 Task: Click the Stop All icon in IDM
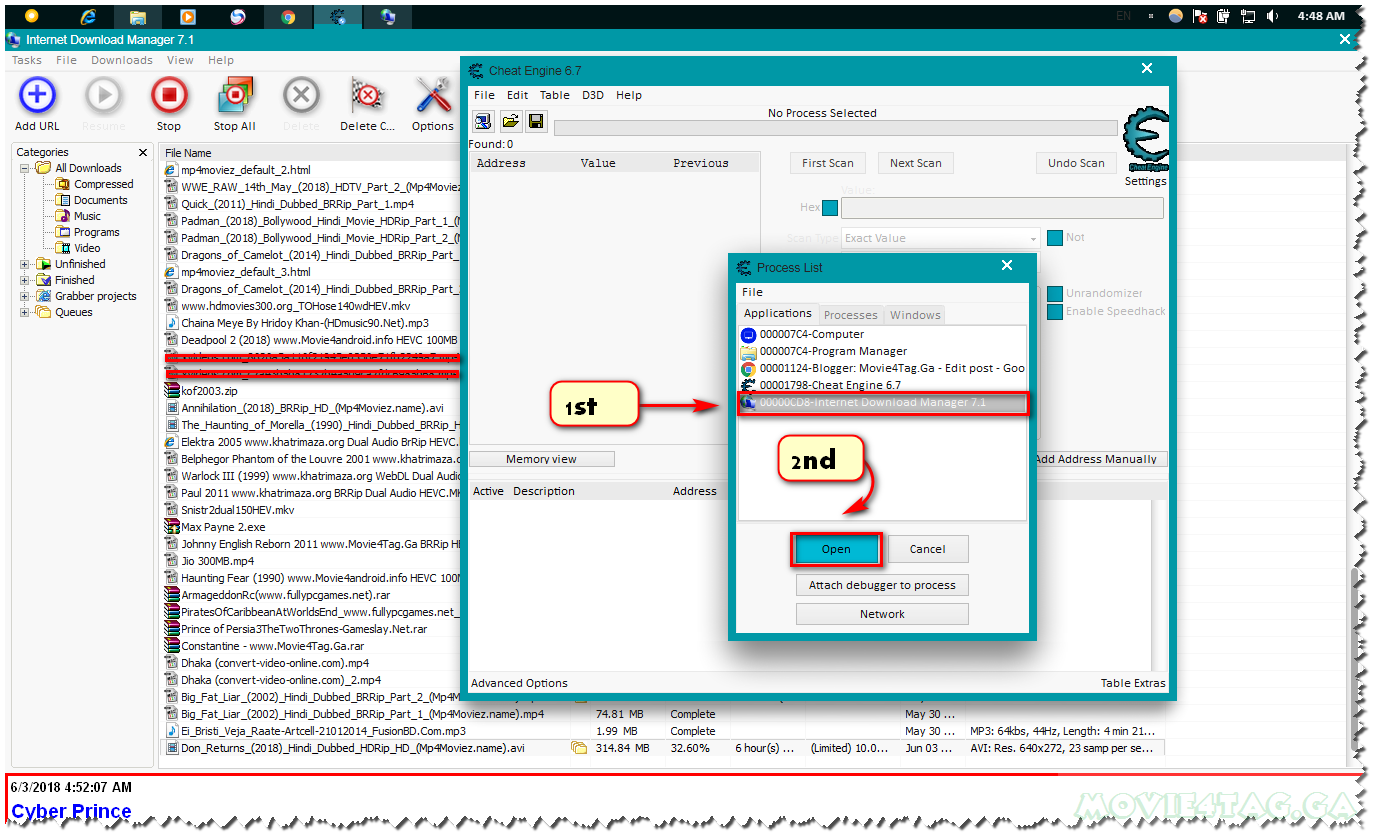click(235, 97)
